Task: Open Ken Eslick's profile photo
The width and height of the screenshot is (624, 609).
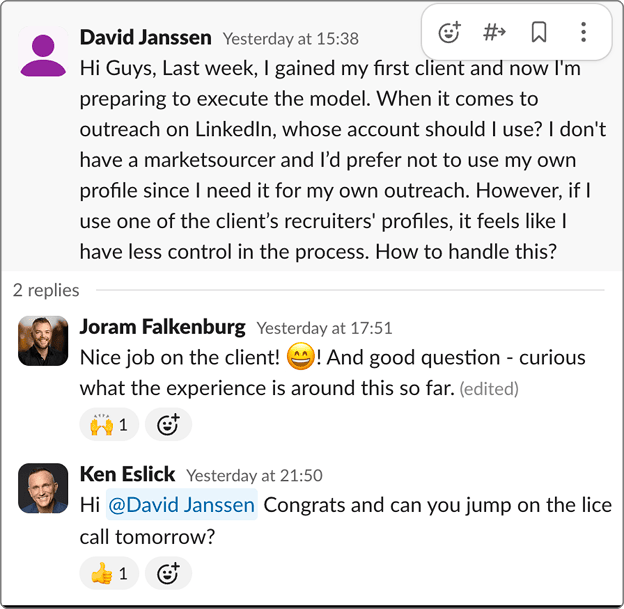Action: pyautogui.click(x=43, y=489)
